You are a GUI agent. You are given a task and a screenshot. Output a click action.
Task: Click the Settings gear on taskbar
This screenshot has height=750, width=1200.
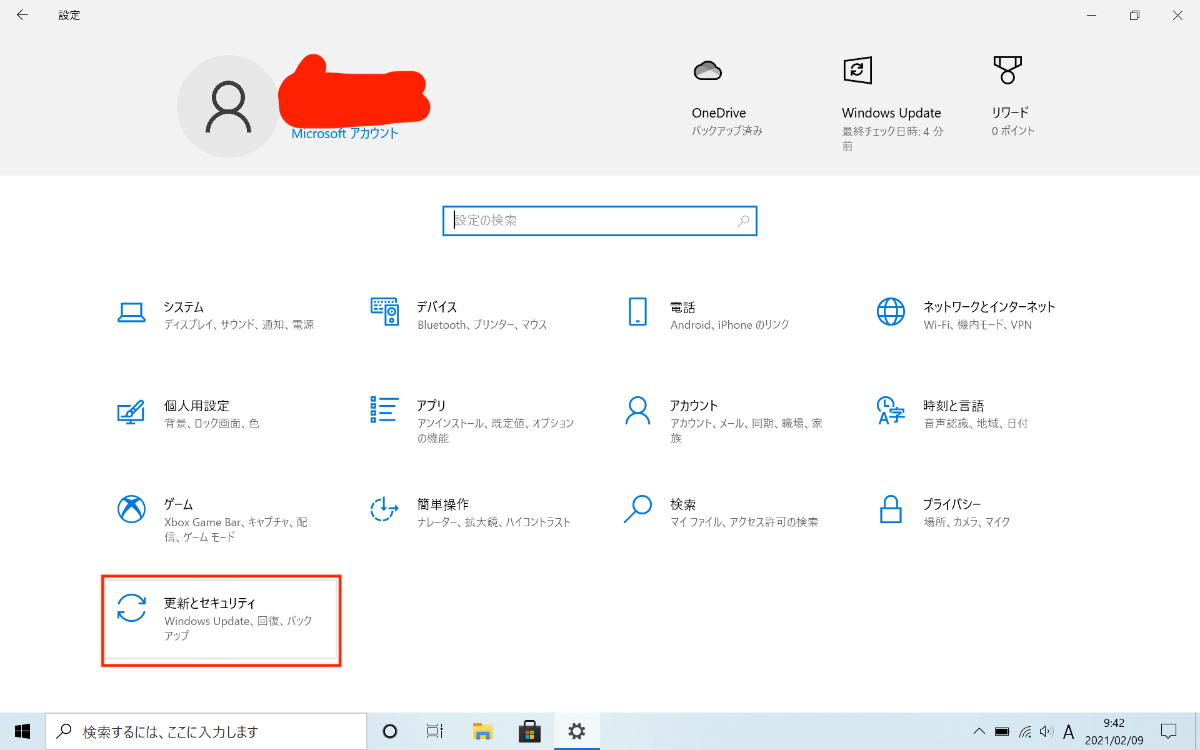(x=577, y=731)
